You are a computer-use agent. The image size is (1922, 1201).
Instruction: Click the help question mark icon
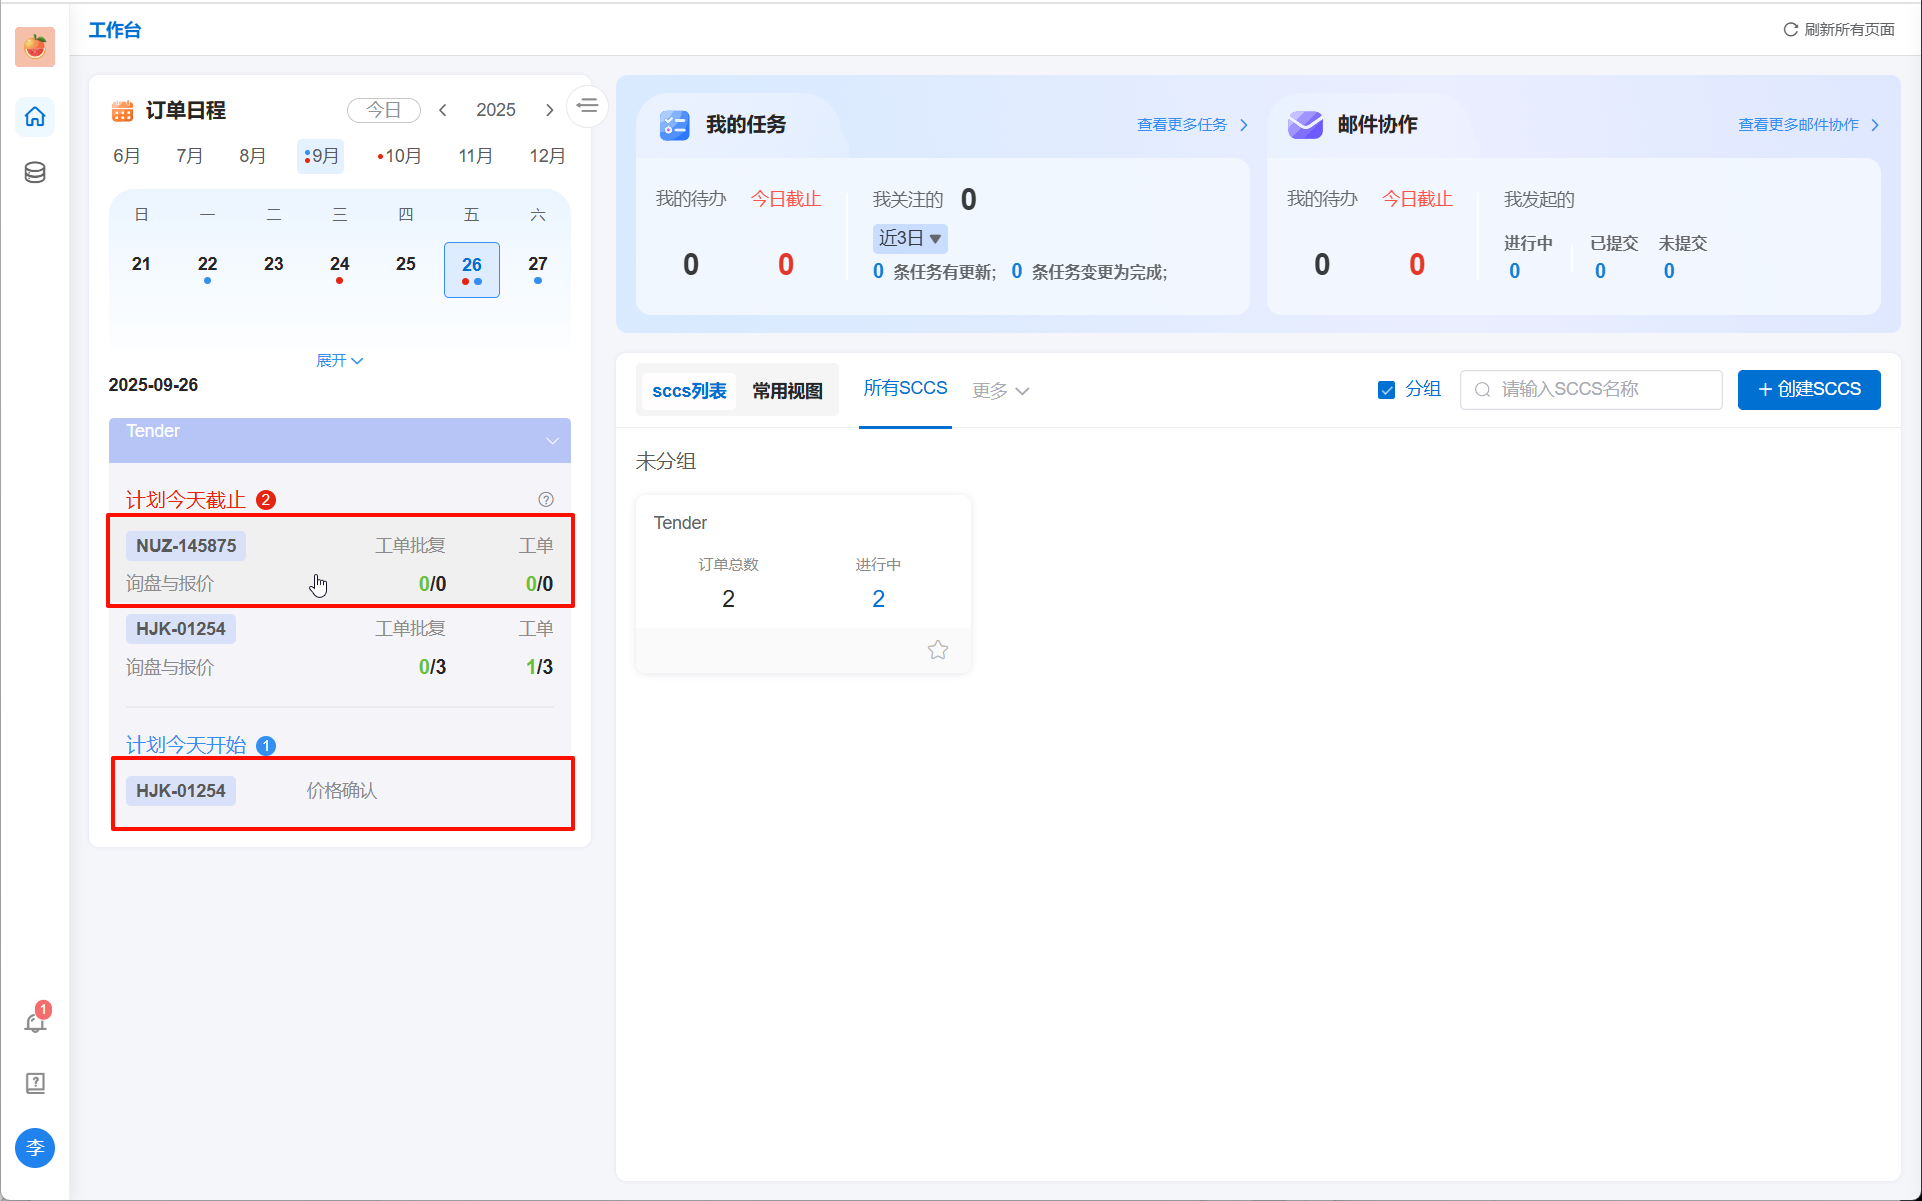coord(546,500)
